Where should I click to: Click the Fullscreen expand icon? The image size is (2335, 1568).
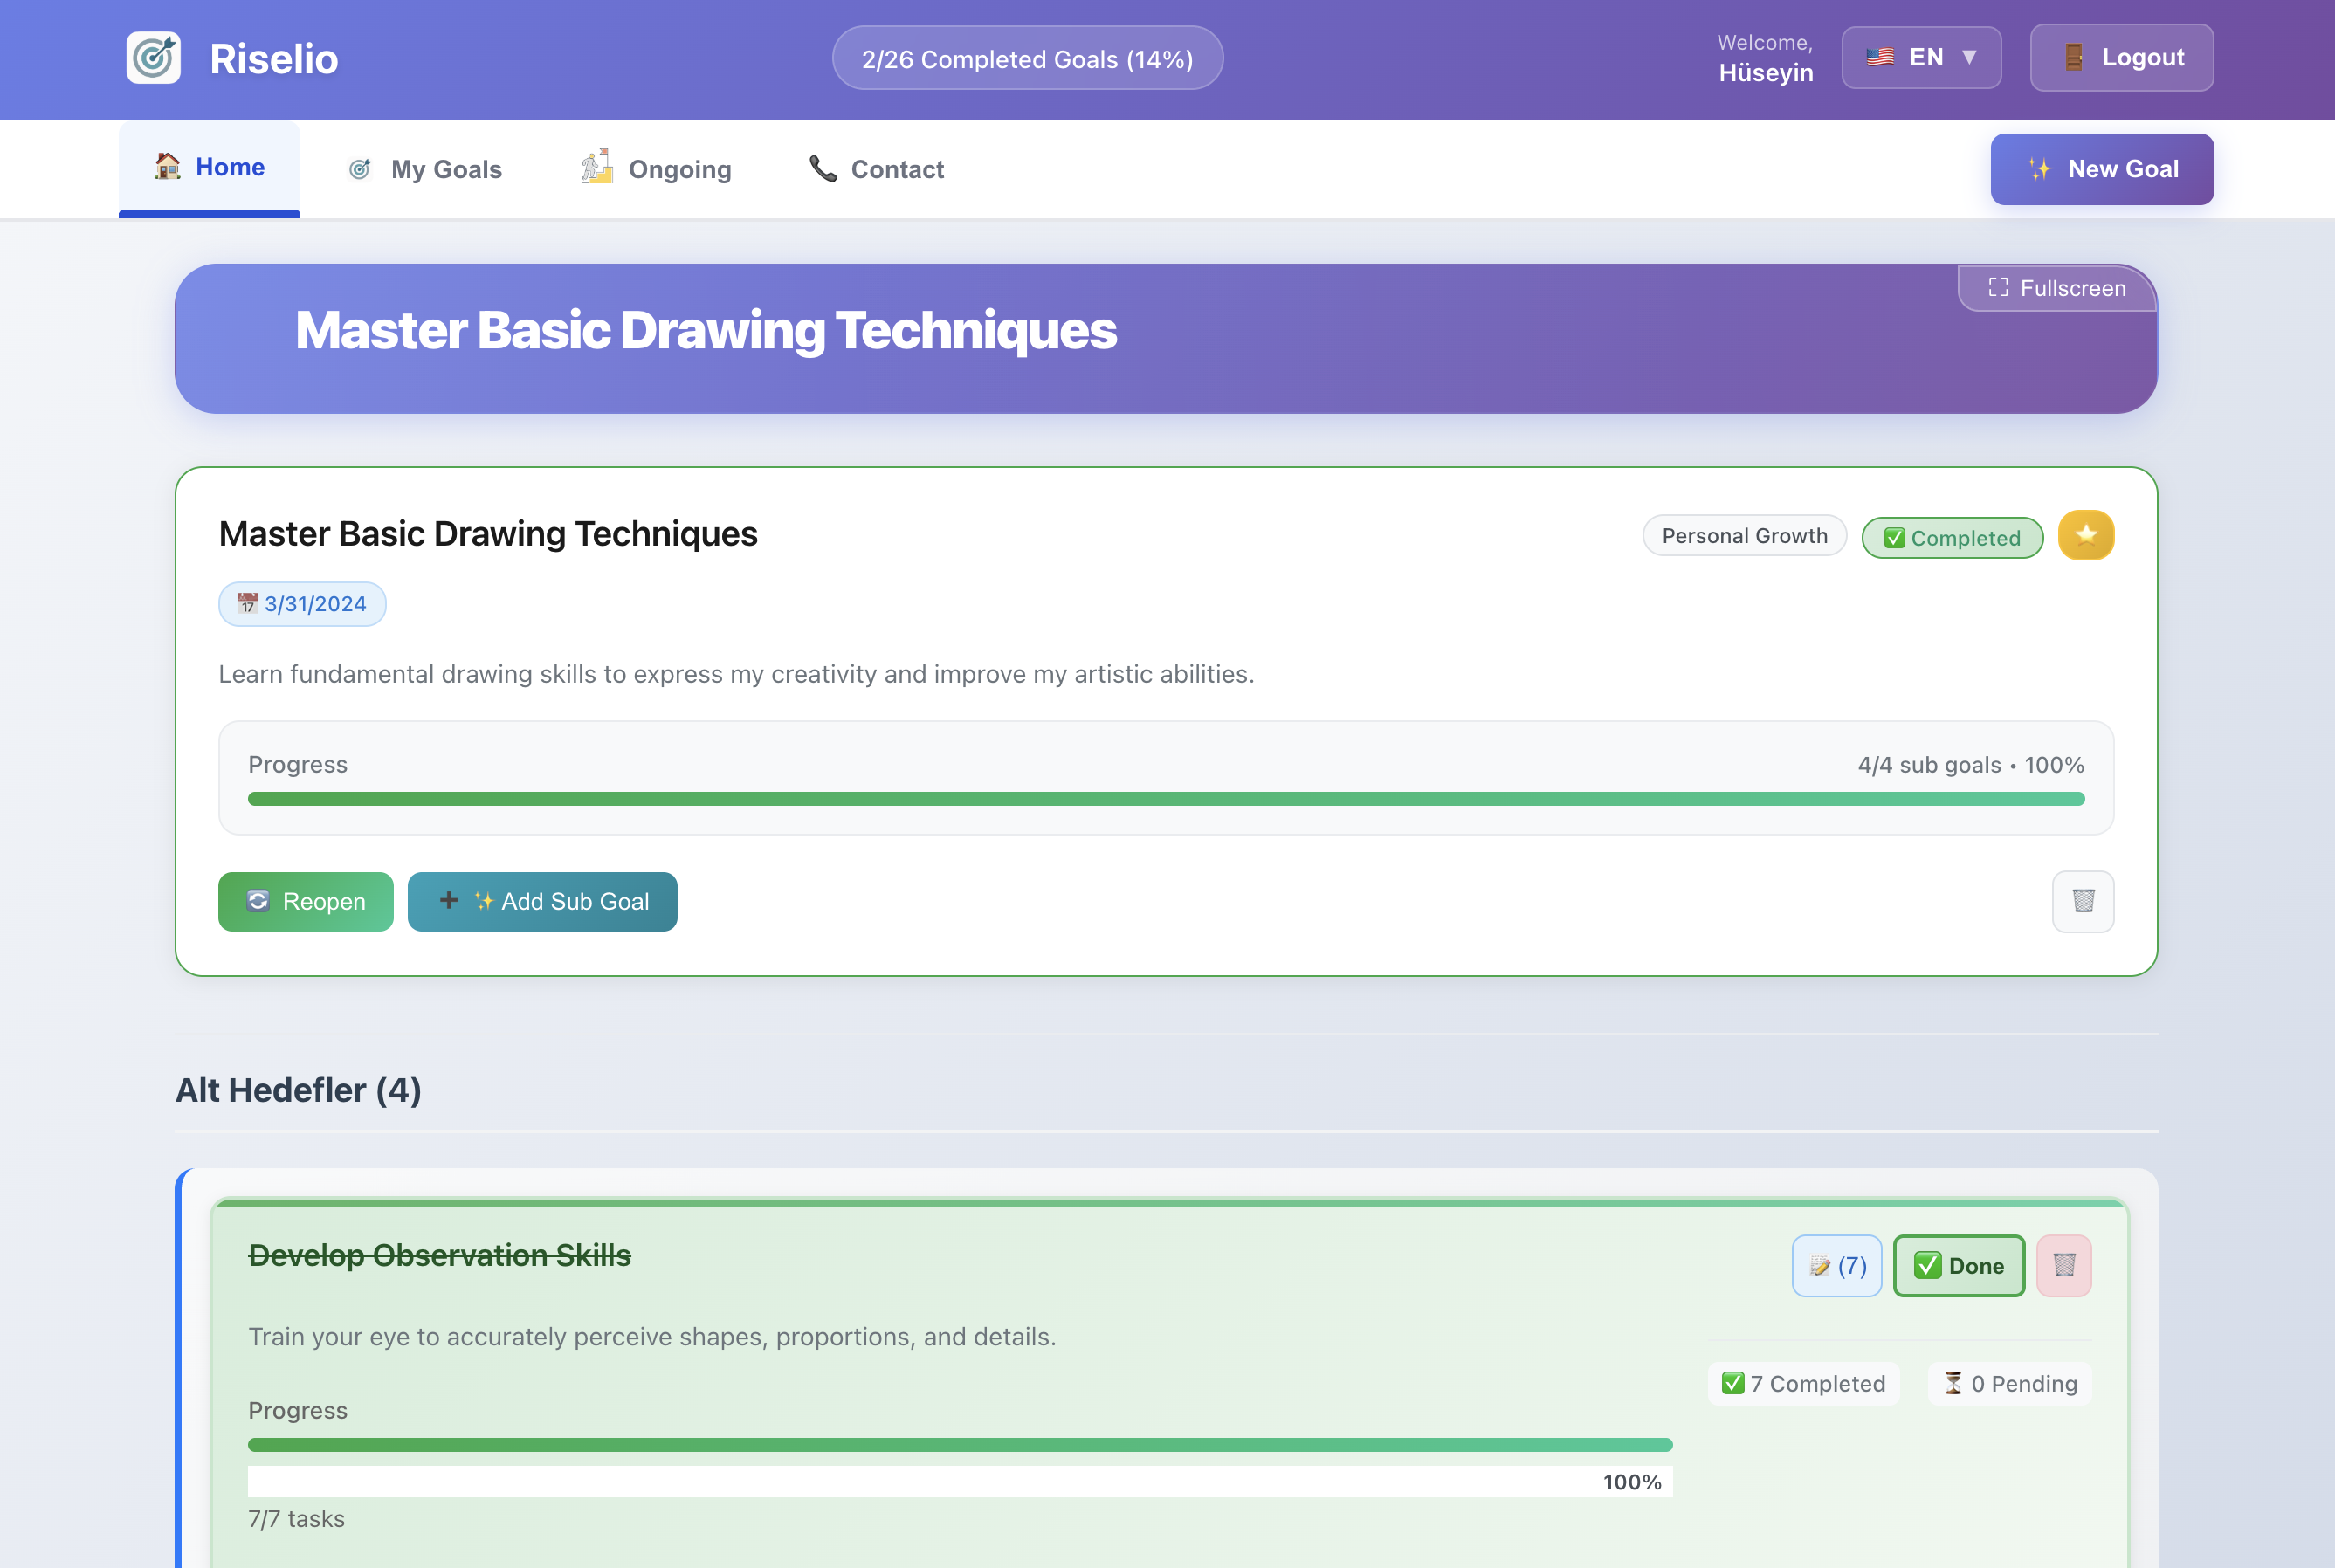[x=1997, y=288]
